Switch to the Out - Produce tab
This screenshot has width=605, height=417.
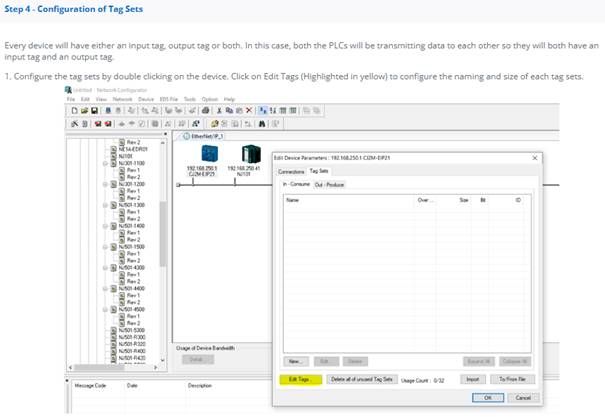[329, 185]
